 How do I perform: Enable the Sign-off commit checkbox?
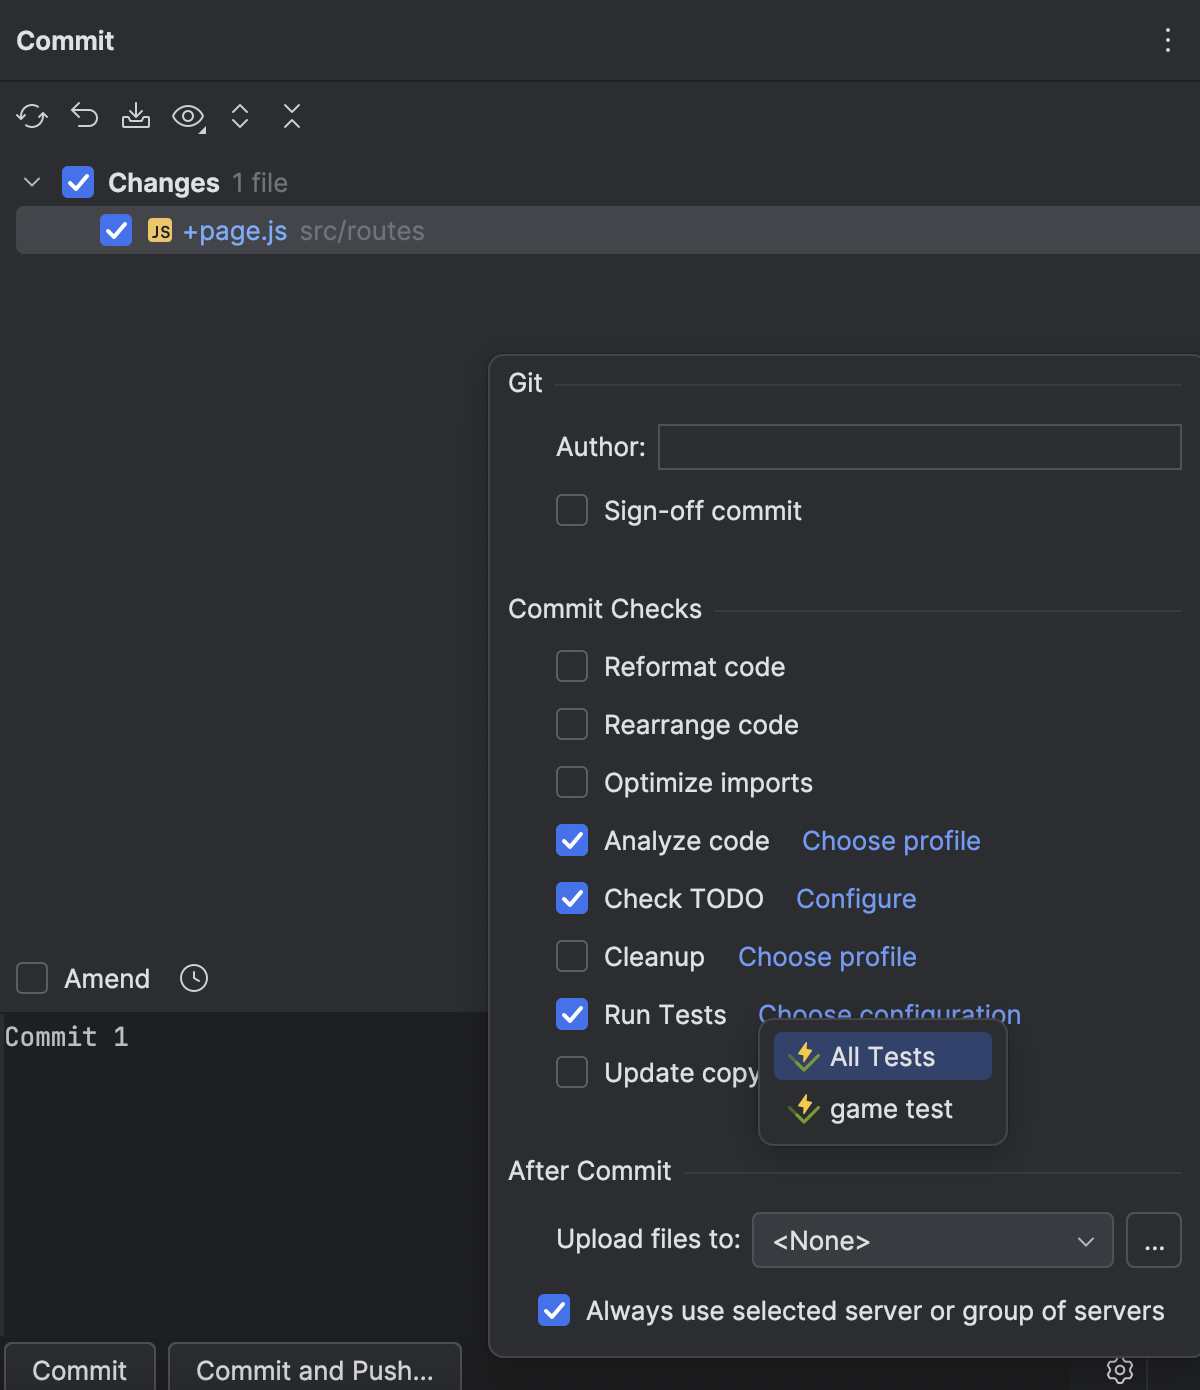(x=572, y=511)
